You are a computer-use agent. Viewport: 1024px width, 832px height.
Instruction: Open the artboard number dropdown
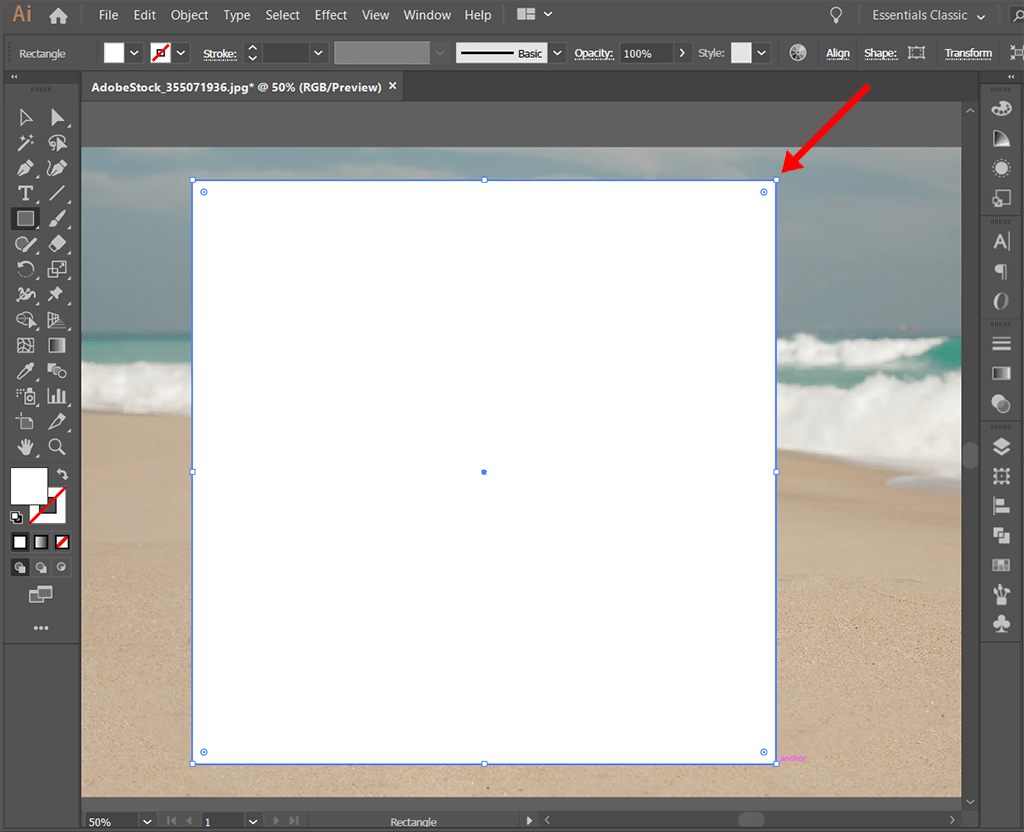[253, 822]
